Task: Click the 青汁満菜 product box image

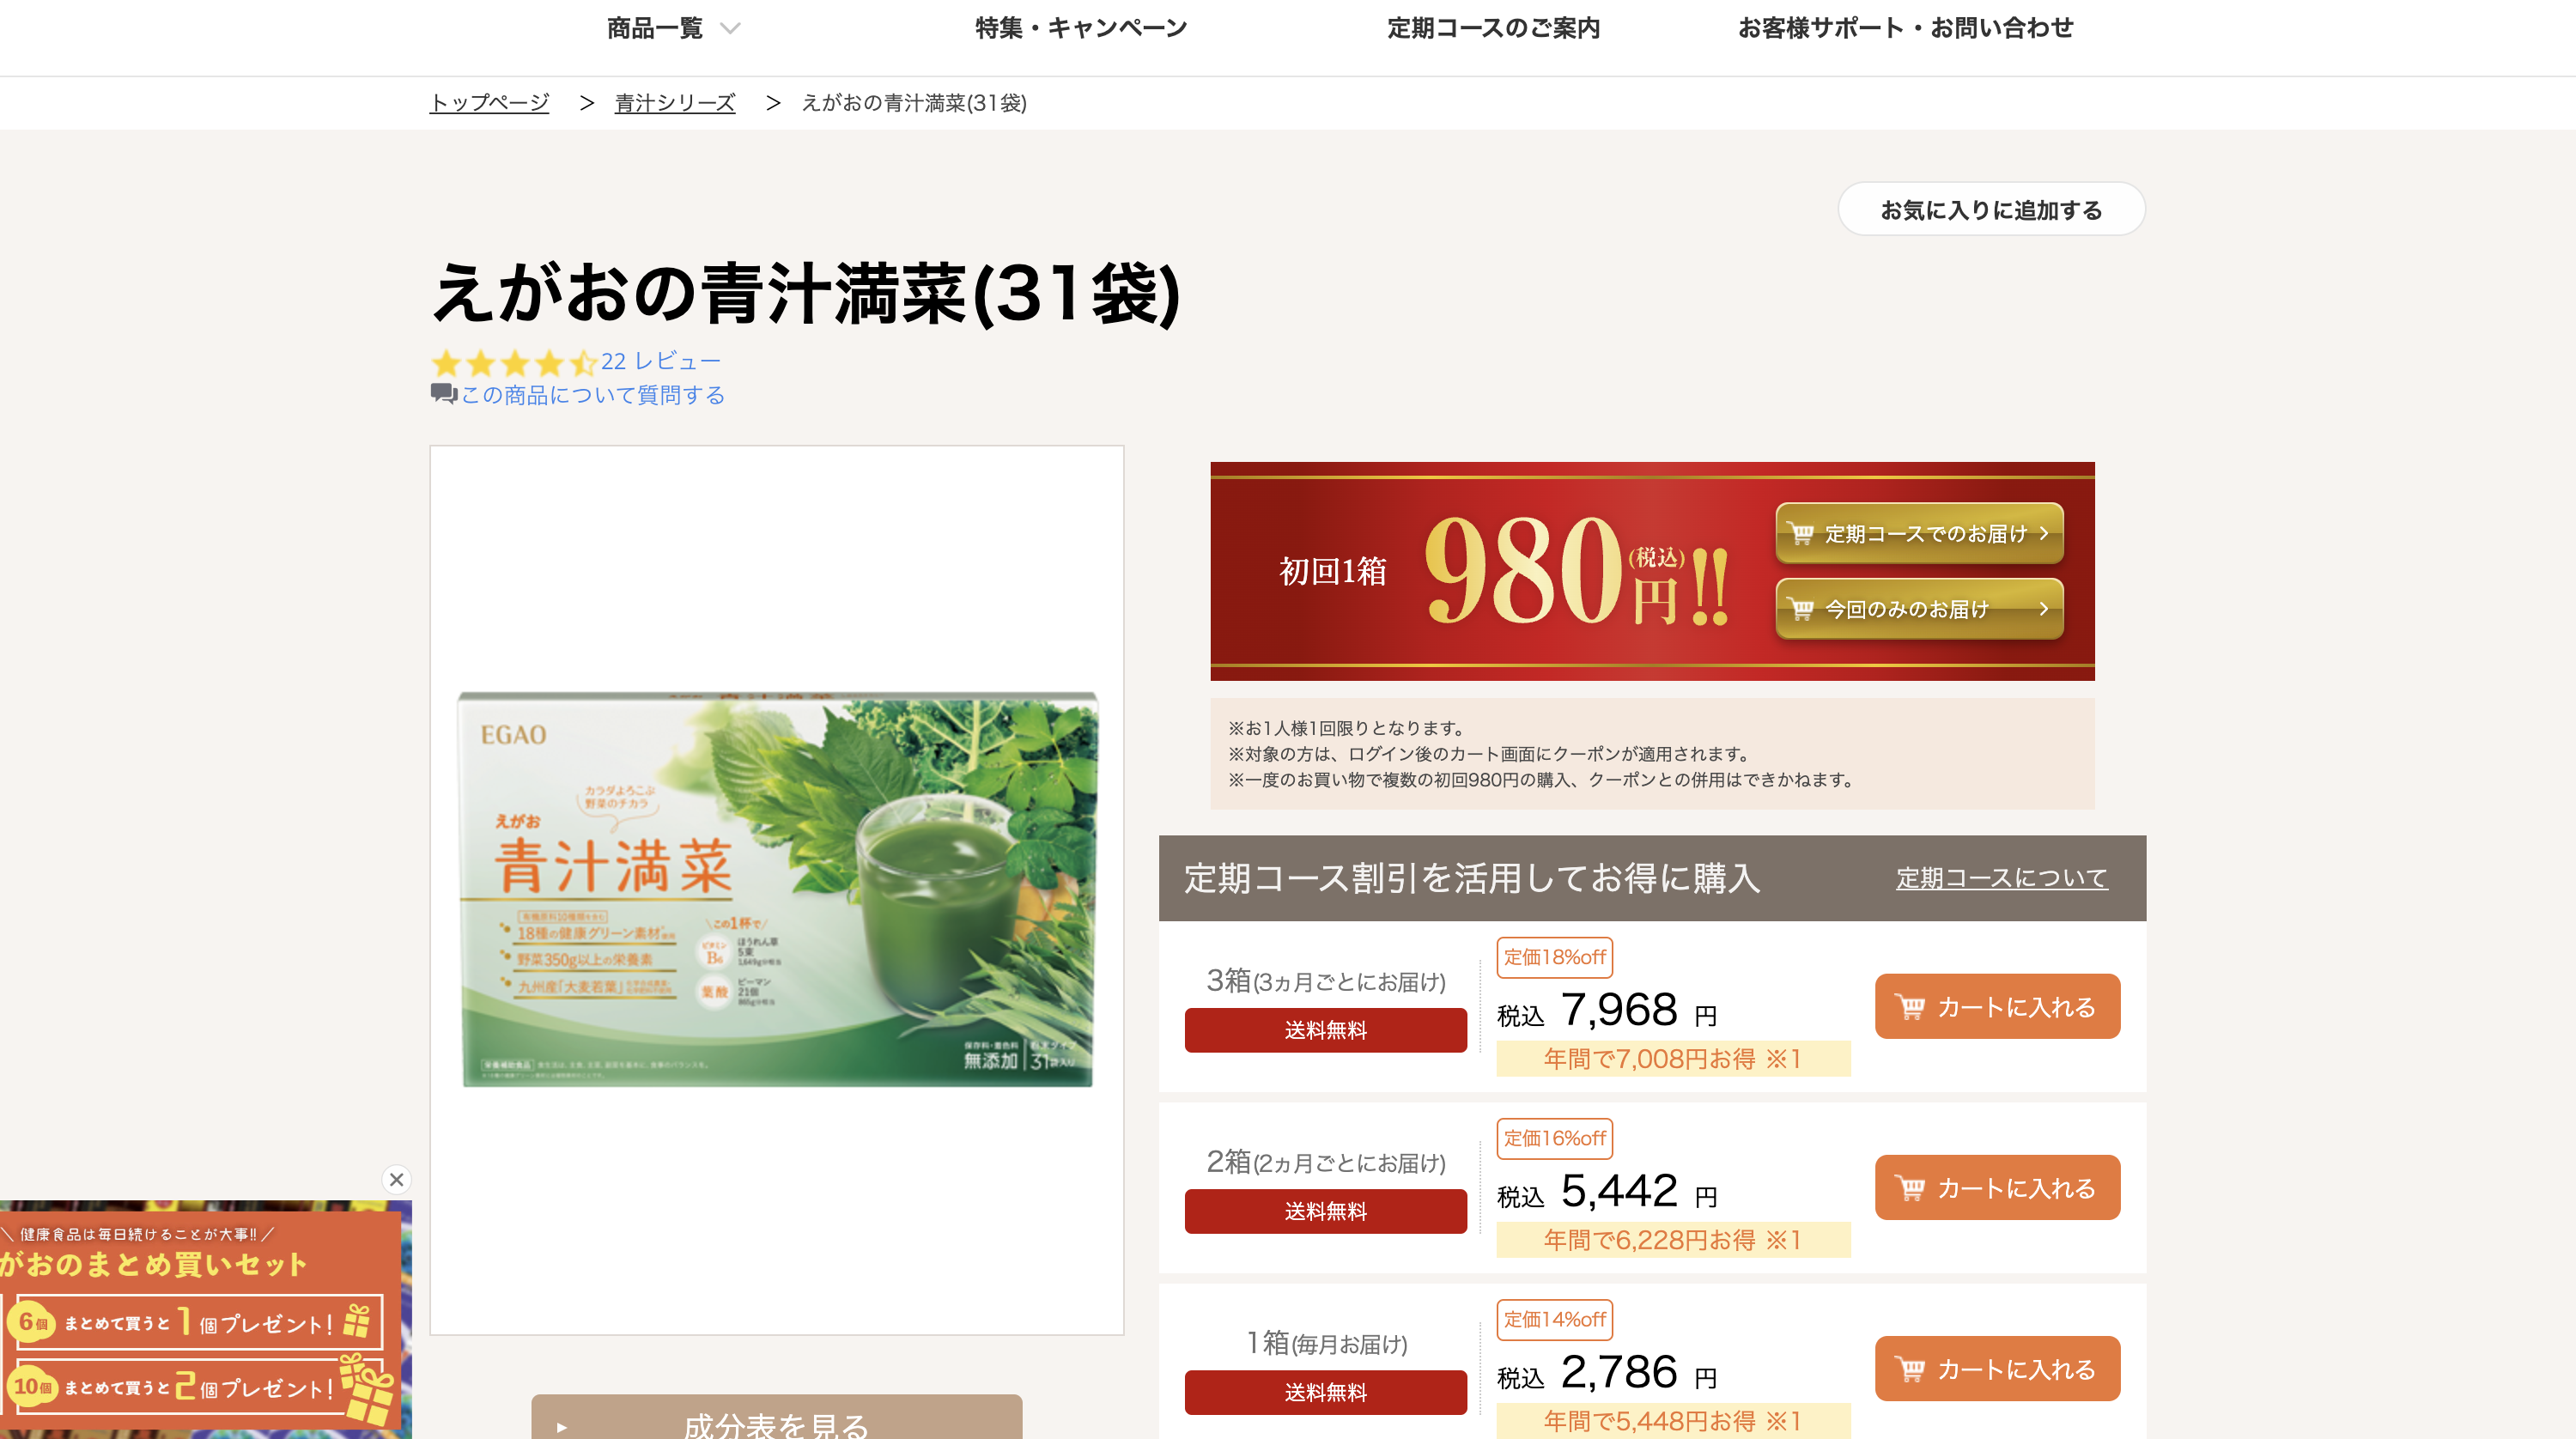Action: (777, 889)
